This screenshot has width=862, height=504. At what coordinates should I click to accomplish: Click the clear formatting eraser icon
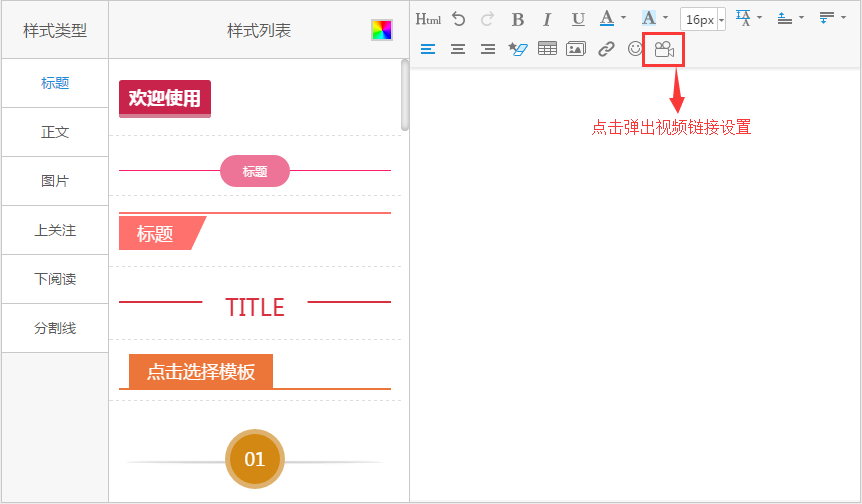(517, 48)
